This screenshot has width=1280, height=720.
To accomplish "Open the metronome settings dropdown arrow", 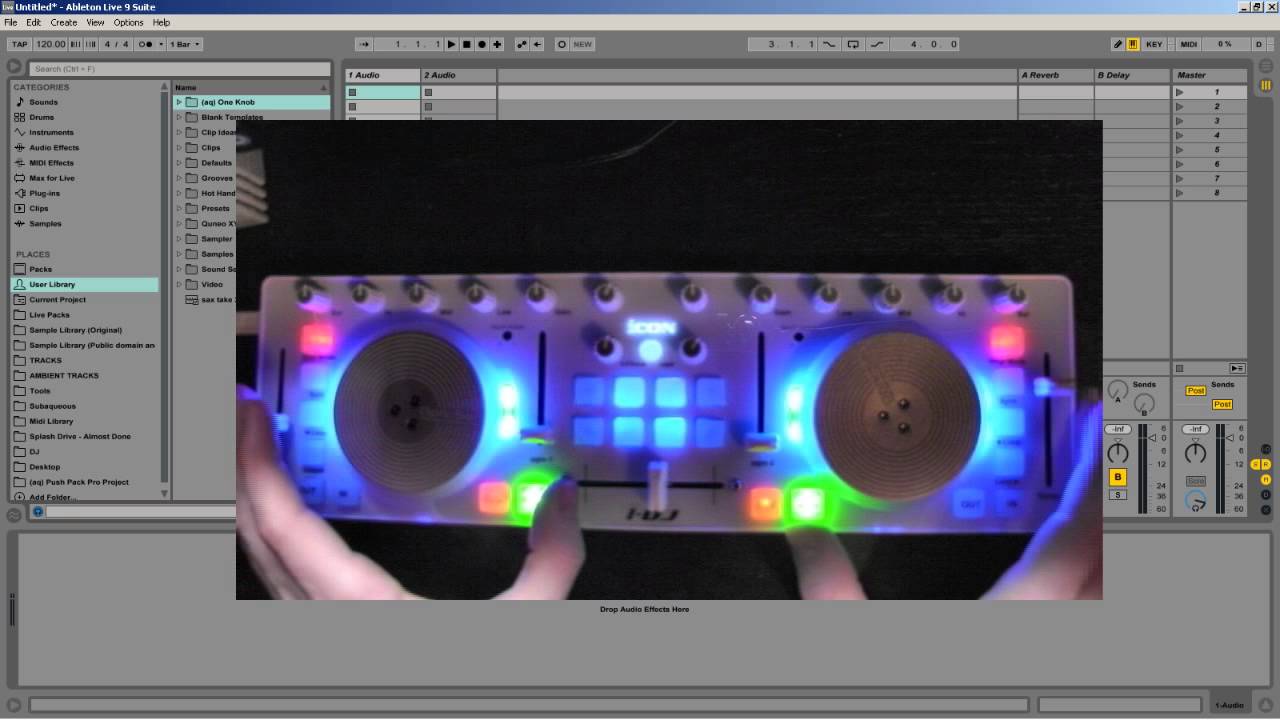I will 160,44.
